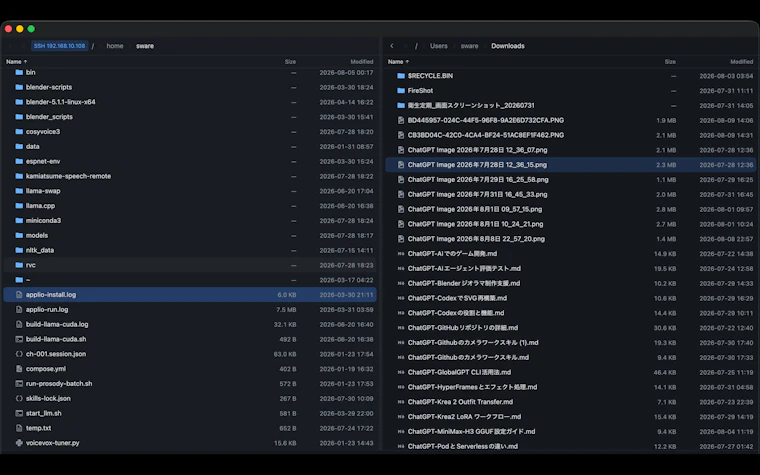Image resolution: width=760 pixels, height=475 pixels.
Task: Click the applio-install.log file icon
Action: pyautogui.click(x=19, y=295)
